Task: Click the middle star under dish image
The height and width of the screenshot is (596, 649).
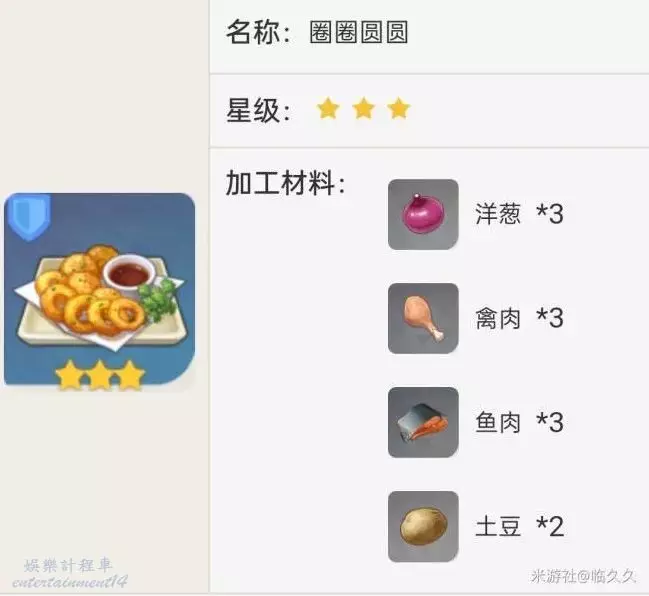Action: coord(101,375)
